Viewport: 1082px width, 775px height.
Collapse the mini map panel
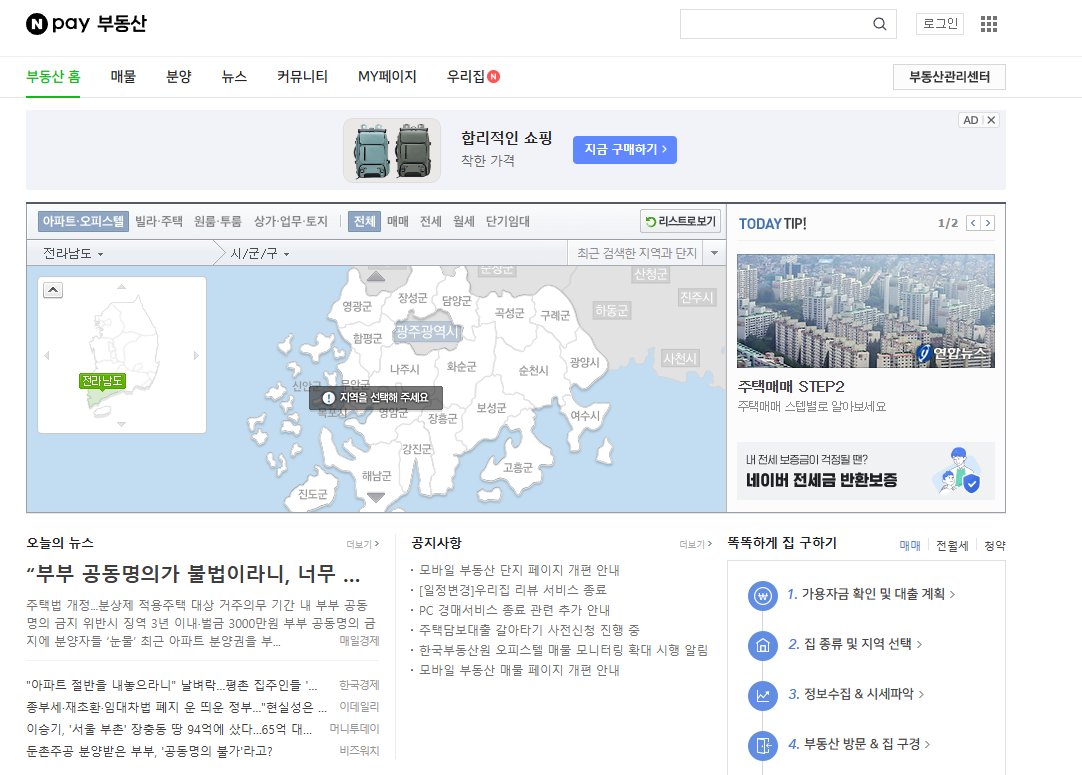[53, 290]
